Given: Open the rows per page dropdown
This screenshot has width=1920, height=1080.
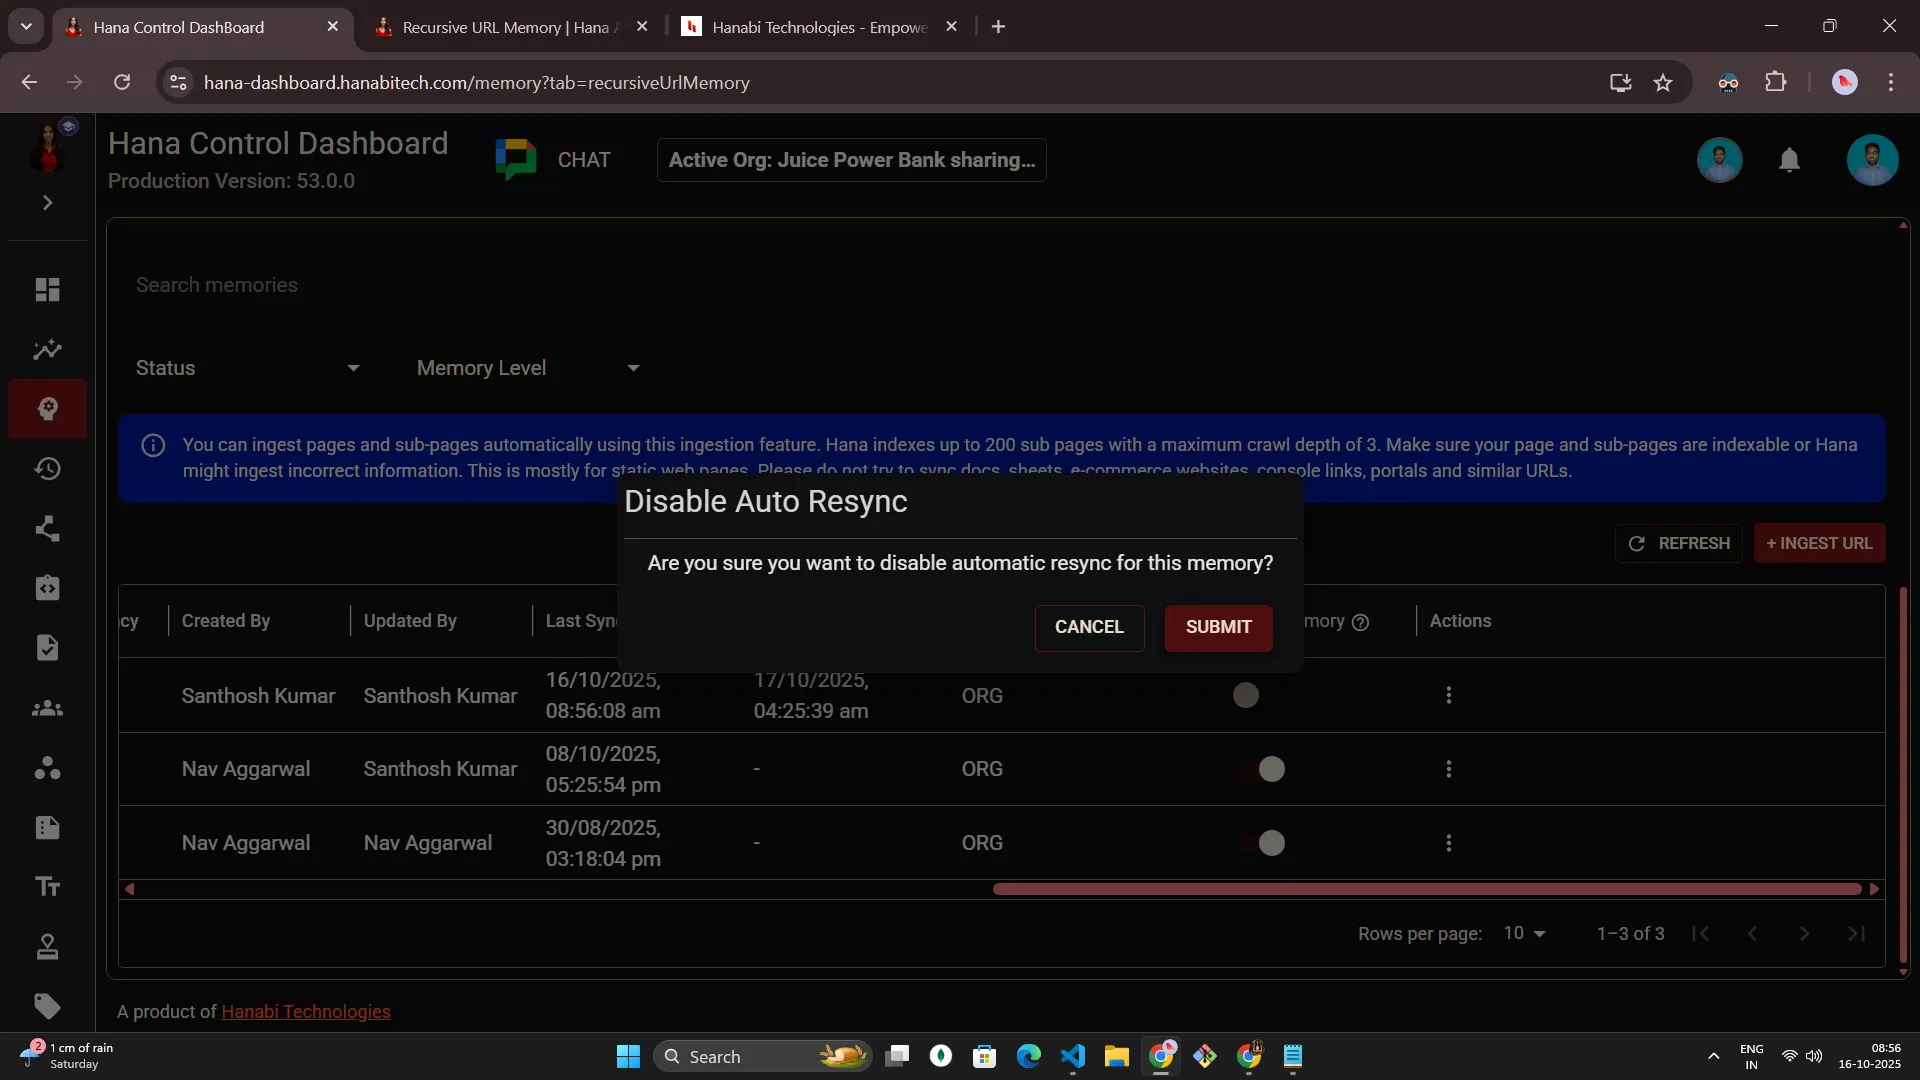Looking at the screenshot, I should [x=1524, y=933].
